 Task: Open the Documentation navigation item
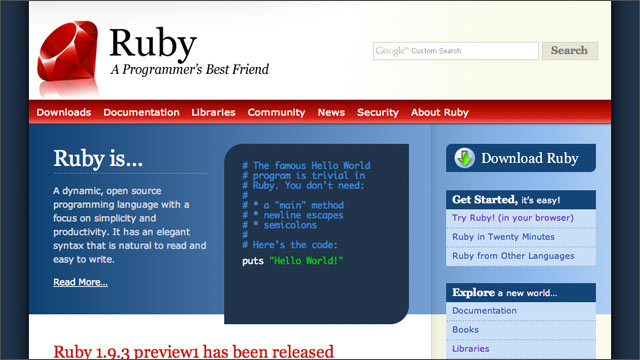click(x=141, y=112)
